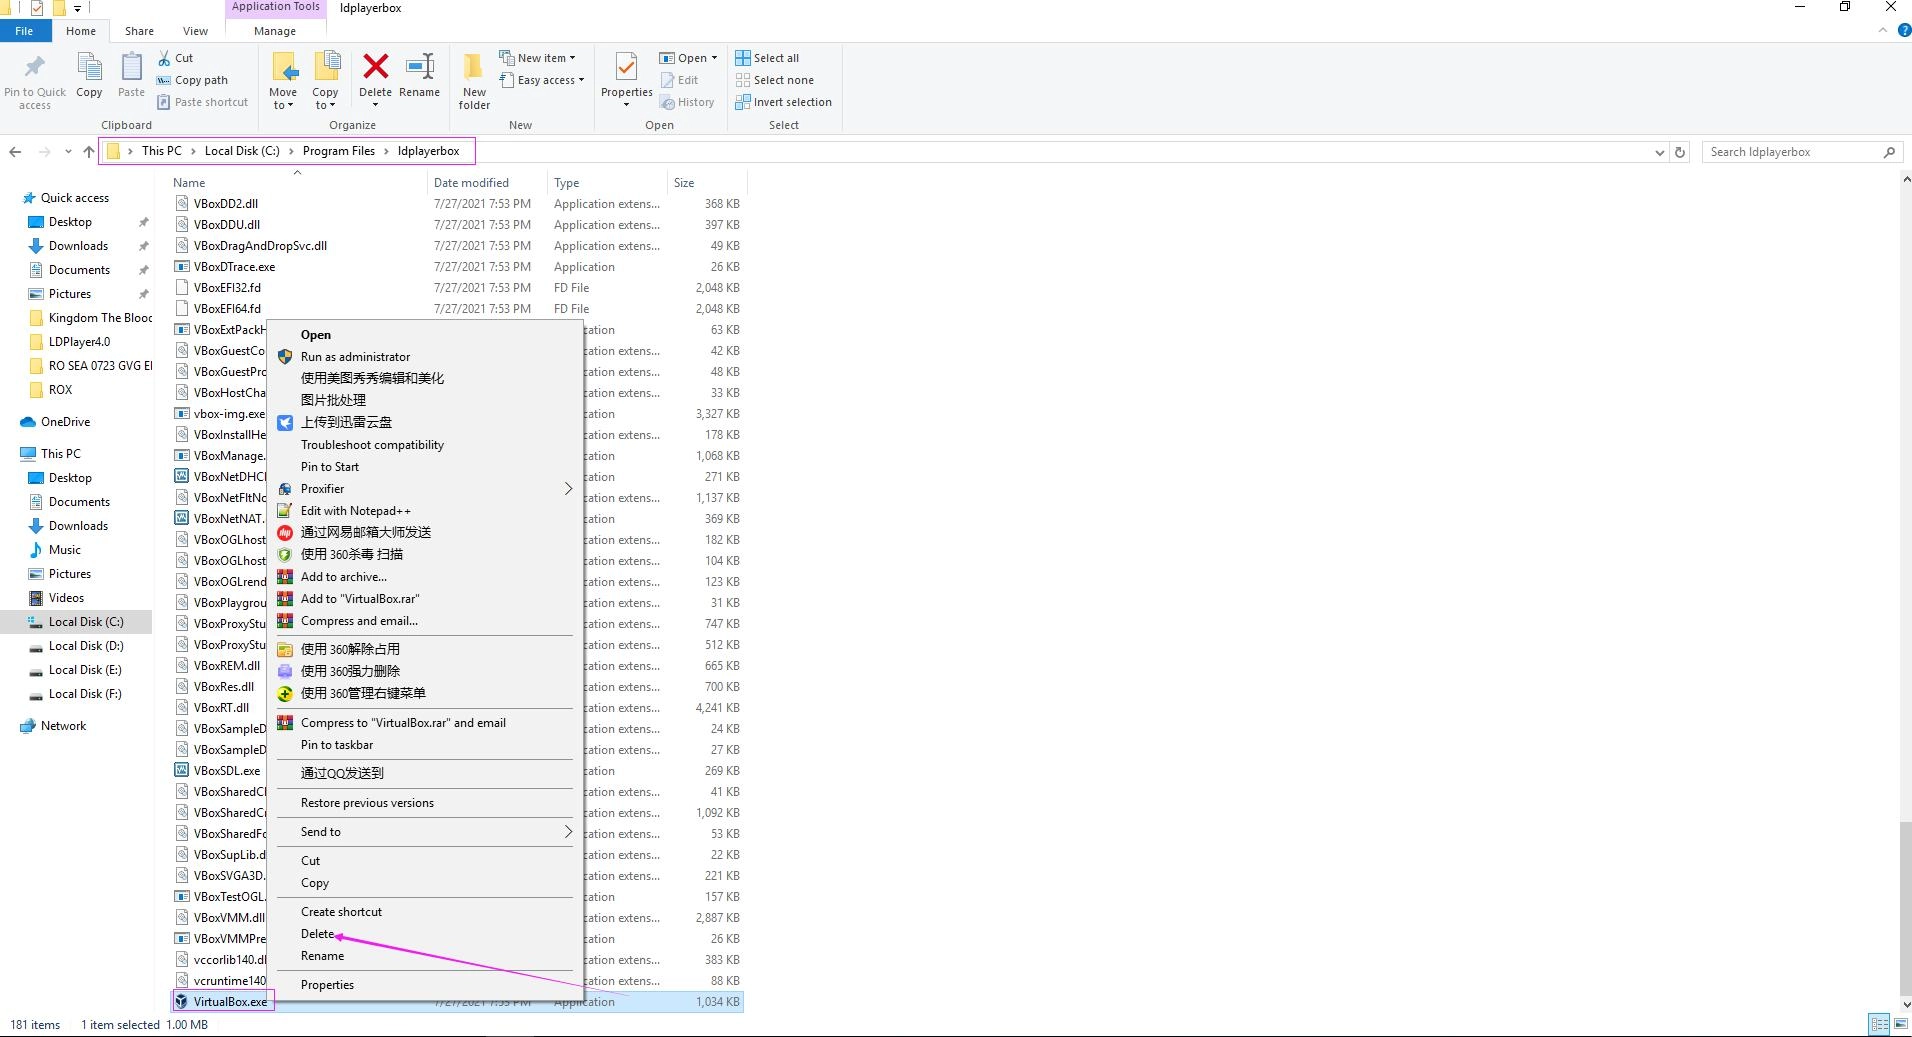Open the Manage tab
The height and width of the screenshot is (1037, 1912).
tap(275, 31)
